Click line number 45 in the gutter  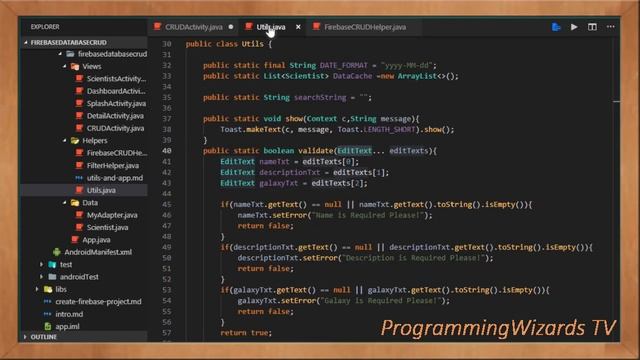[167, 204]
